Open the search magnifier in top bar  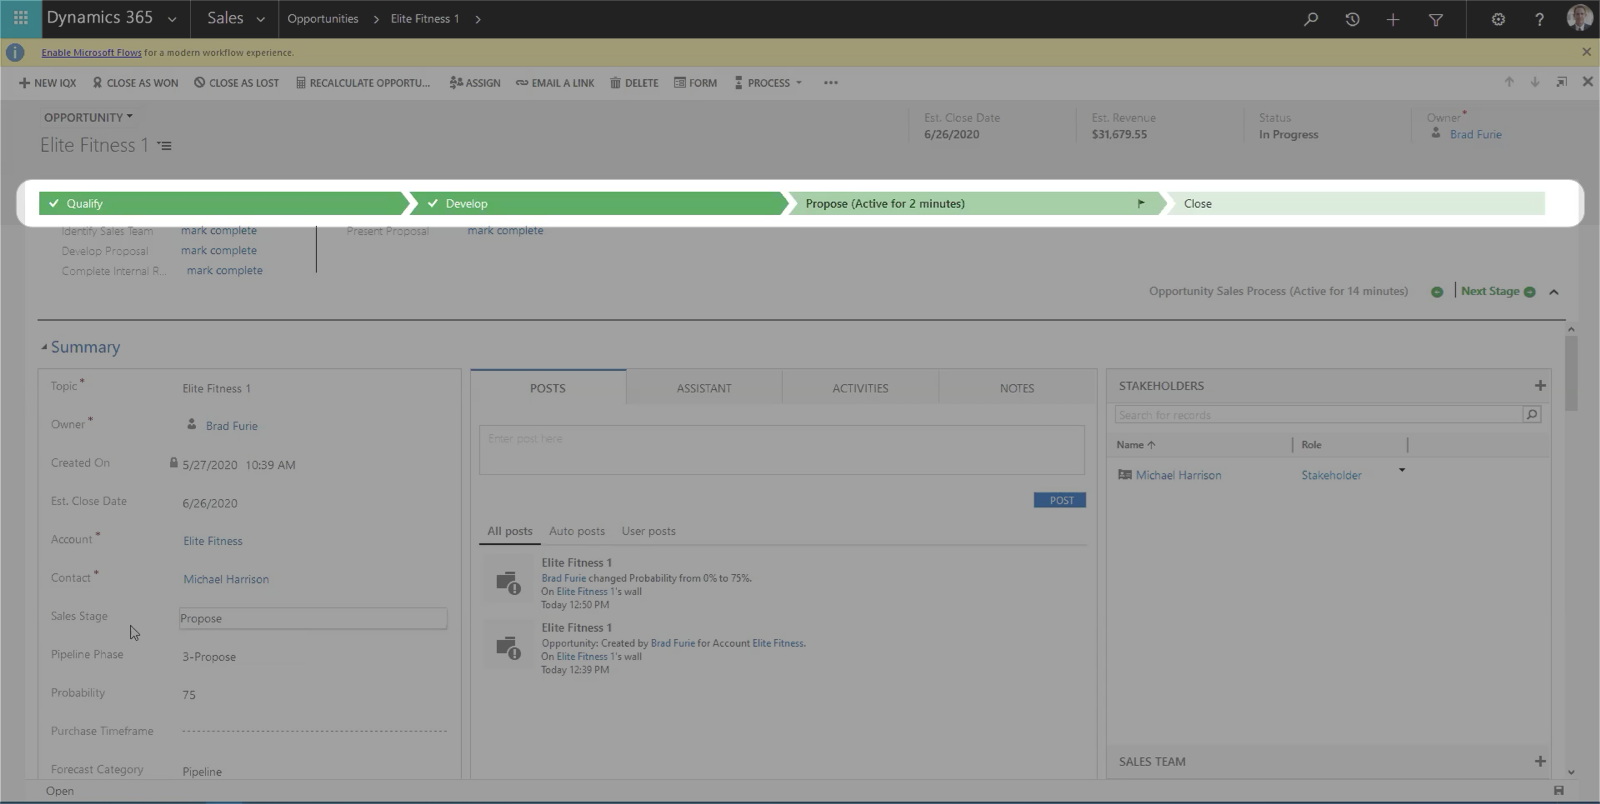tap(1311, 19)
